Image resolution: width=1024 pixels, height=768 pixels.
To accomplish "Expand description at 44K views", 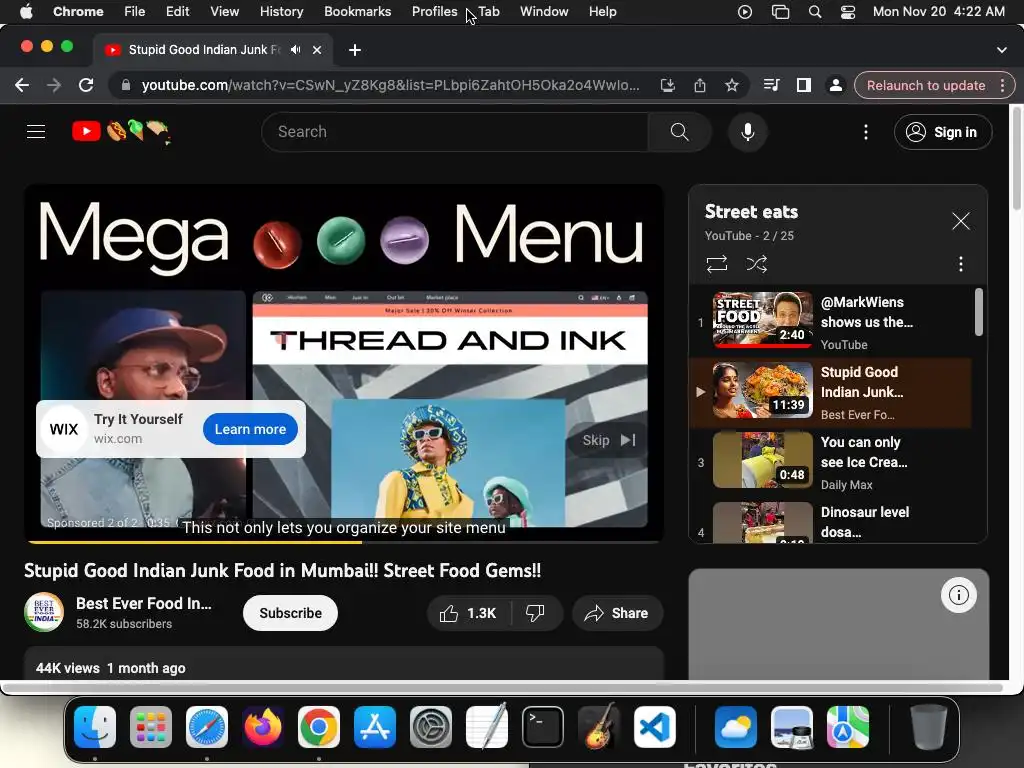I will 344,666.
